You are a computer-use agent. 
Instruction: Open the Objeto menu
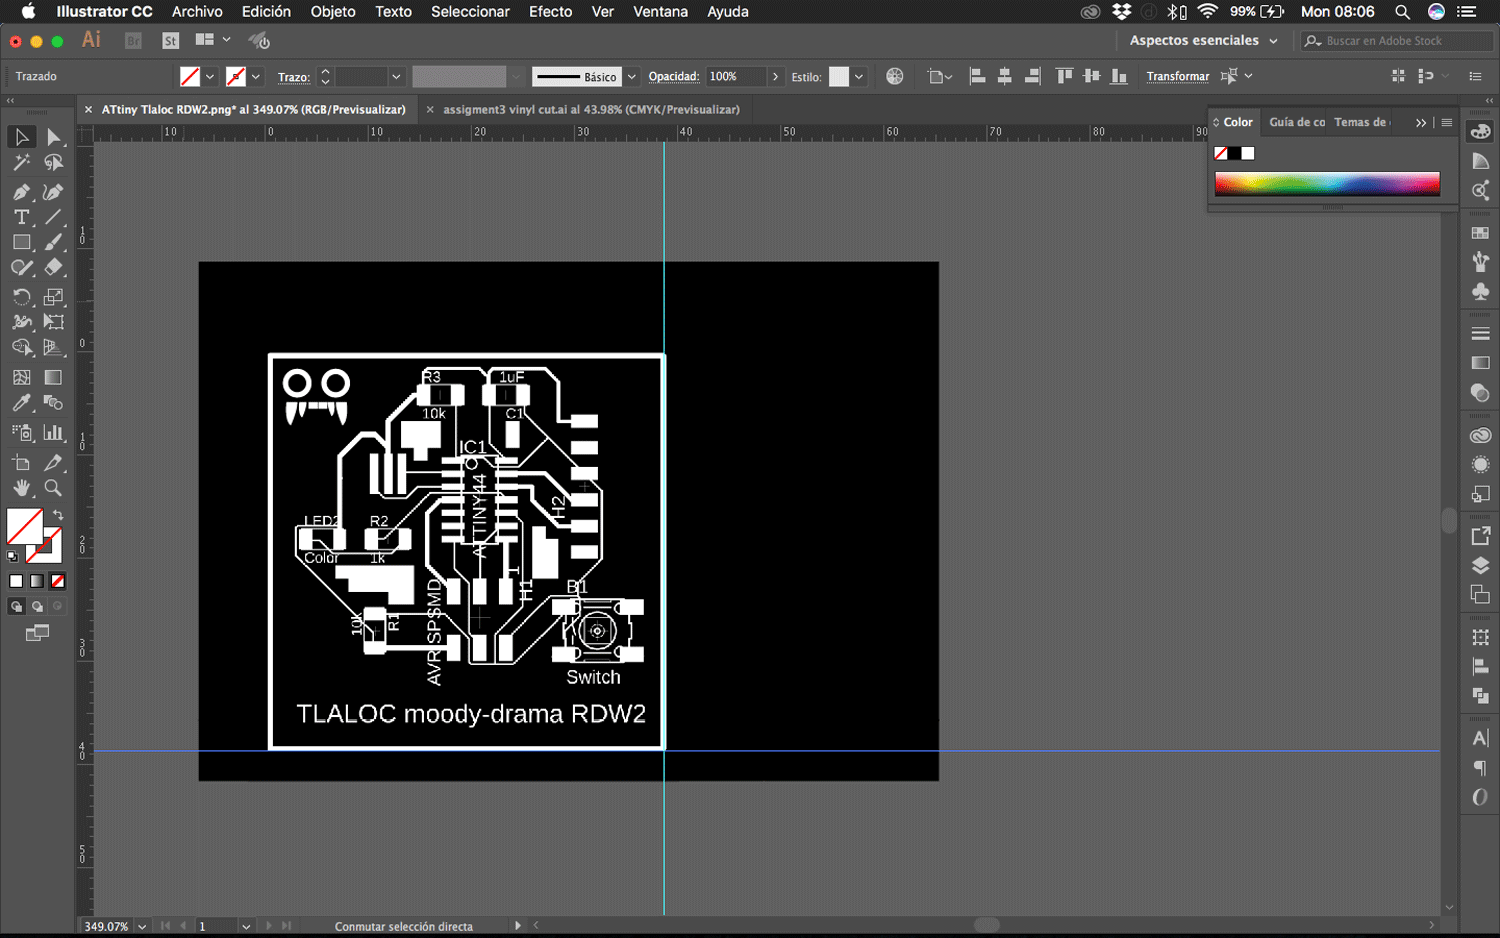[333, 12]
